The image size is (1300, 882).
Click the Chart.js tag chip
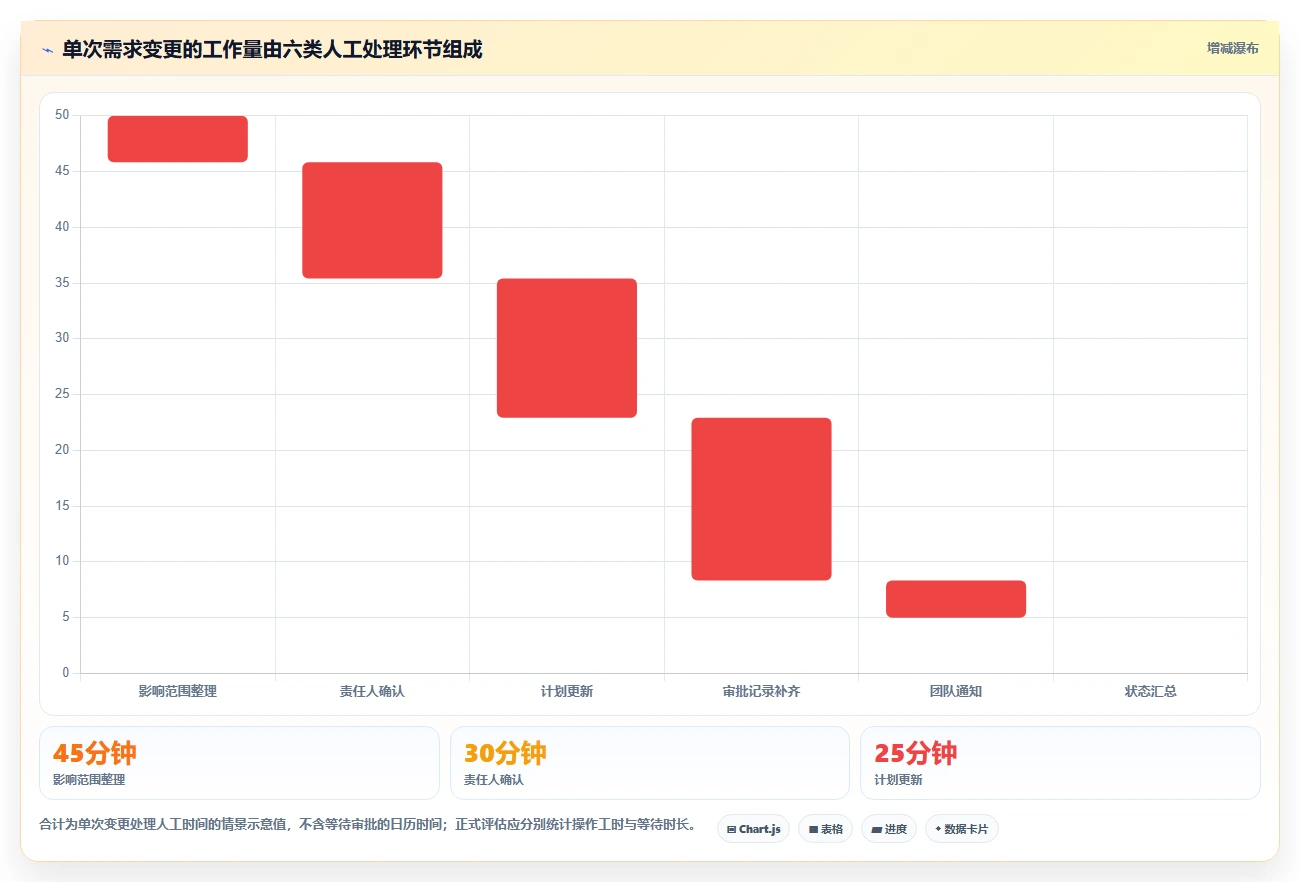[x=753, y=829]
